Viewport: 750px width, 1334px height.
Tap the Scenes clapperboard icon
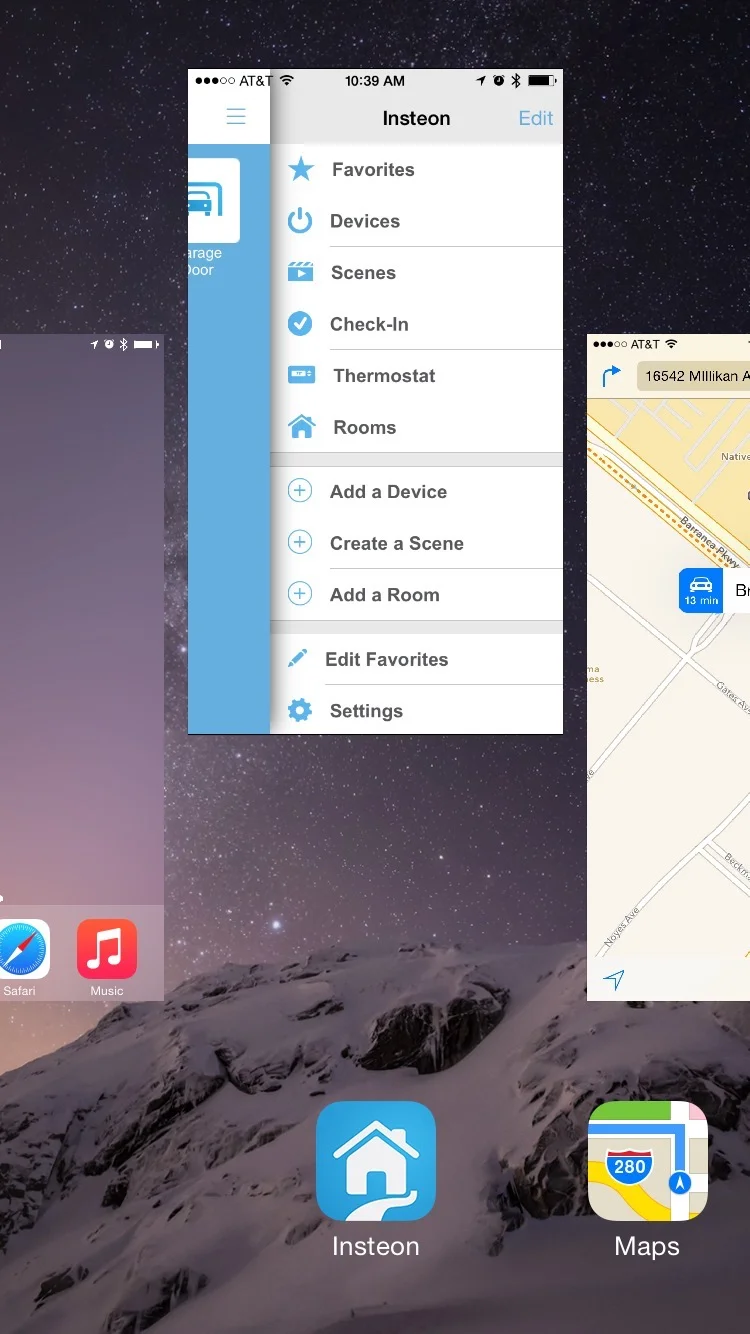tap(300, 272)
